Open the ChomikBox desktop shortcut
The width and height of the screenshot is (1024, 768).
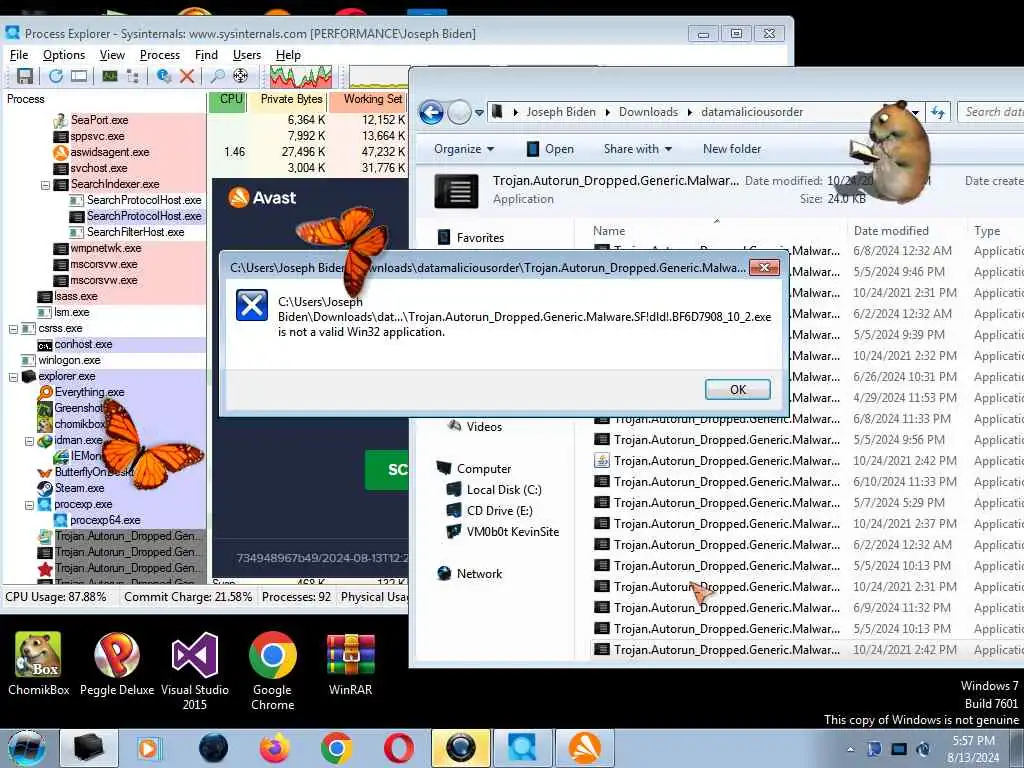pyautogui.click(x=39, y=664)
